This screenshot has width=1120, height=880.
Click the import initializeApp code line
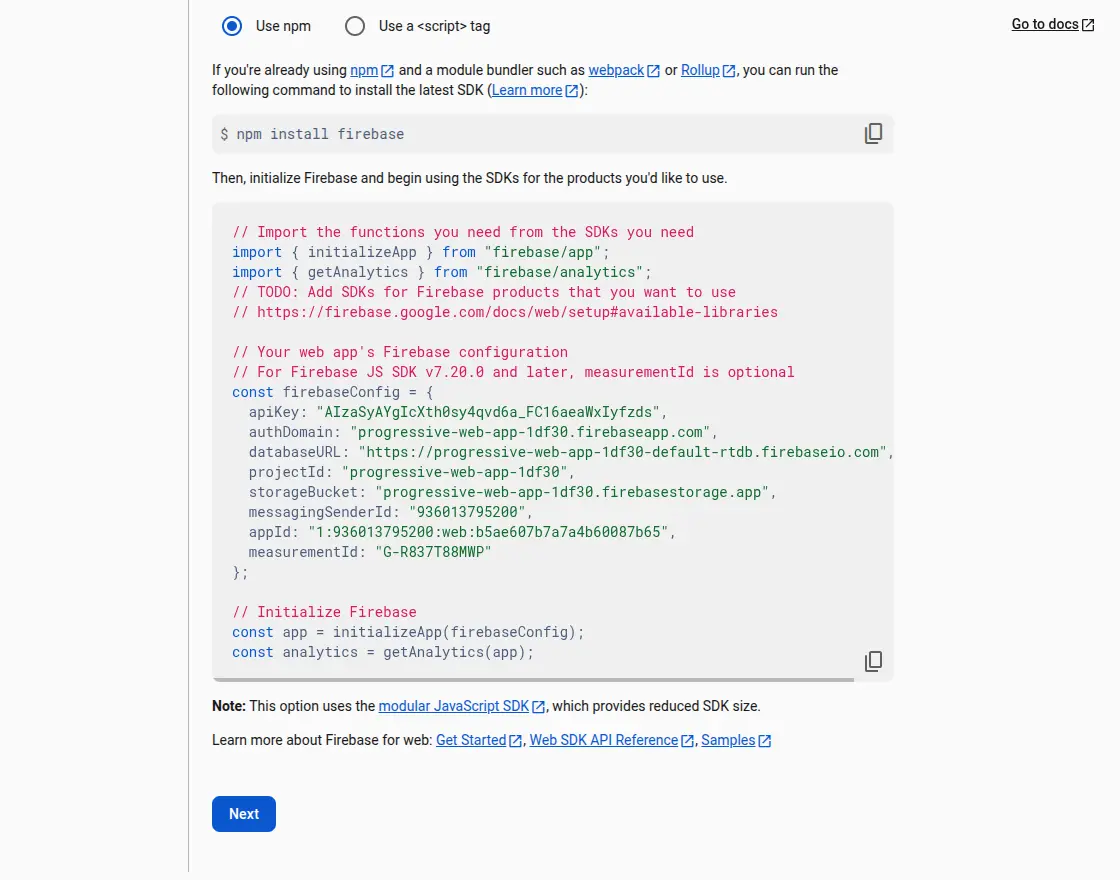(421, 252)
